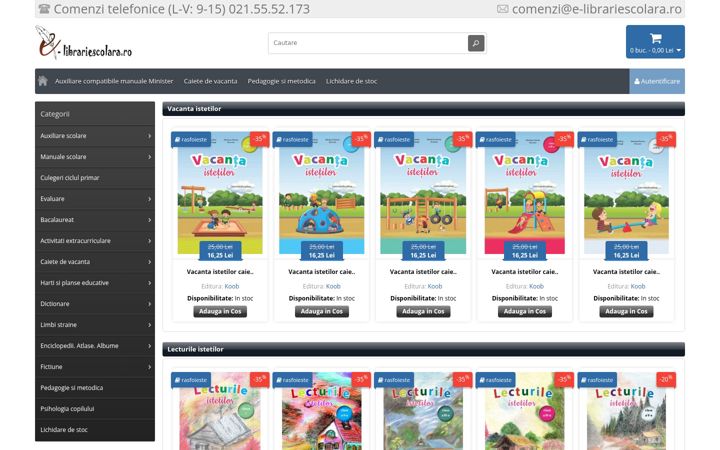Add sandbox Vacanta istetilor book to cart

(220, 311)
